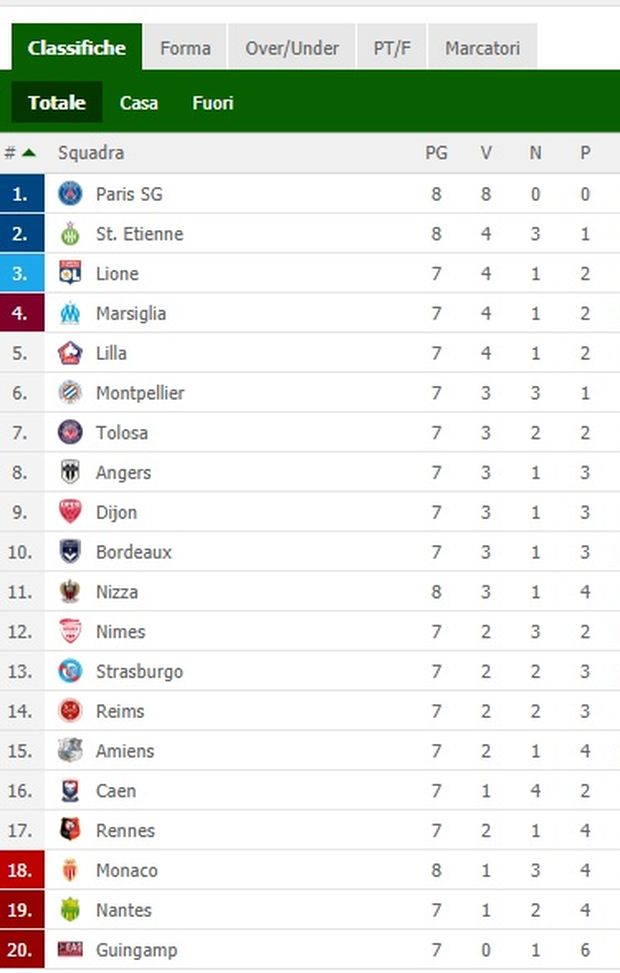
Task: Click the Nantes team logo
Action: [x=70, y=910]
